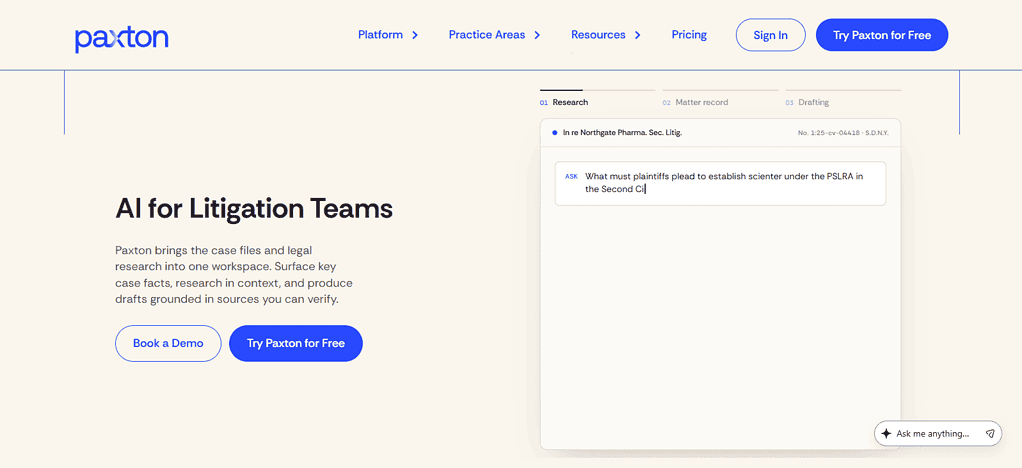Viewport: 1022px width, 468px height.
Task: Click the sparkle icon in Ask me anything
Action: click(x=886, y=433)
